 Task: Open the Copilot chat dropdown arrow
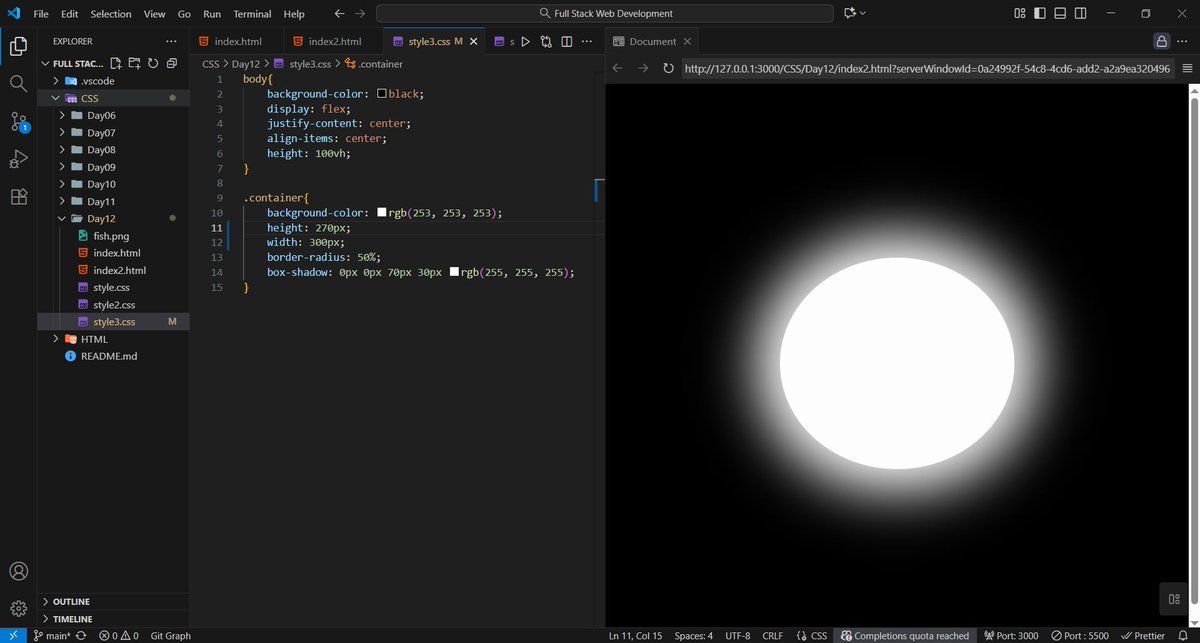pos(863,14)
